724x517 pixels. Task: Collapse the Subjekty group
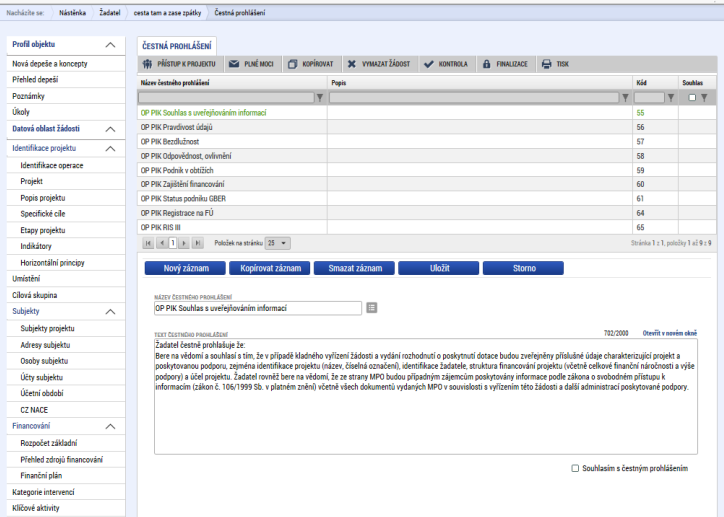pyautogui.click(x=110, y=312)
